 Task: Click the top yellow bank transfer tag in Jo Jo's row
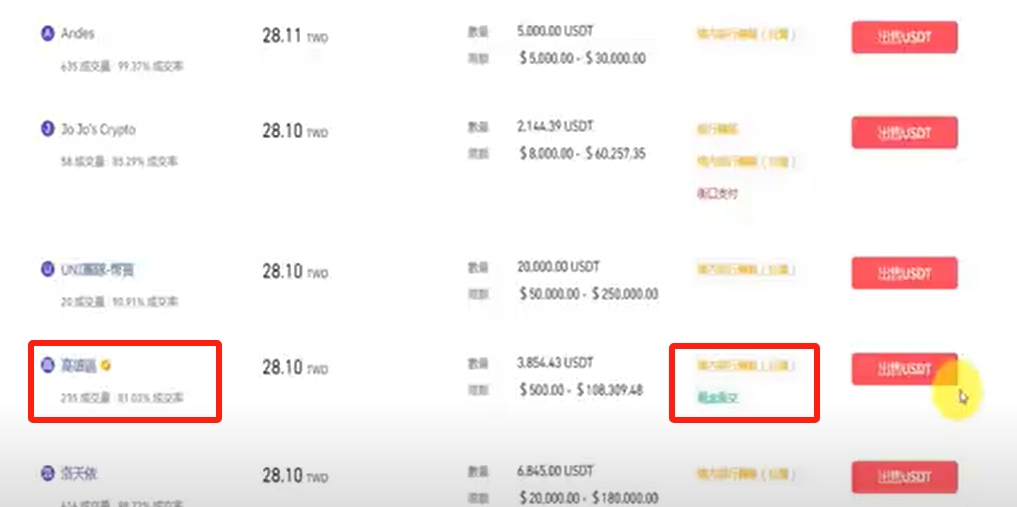pyautogui.click(x=718, y=129)
